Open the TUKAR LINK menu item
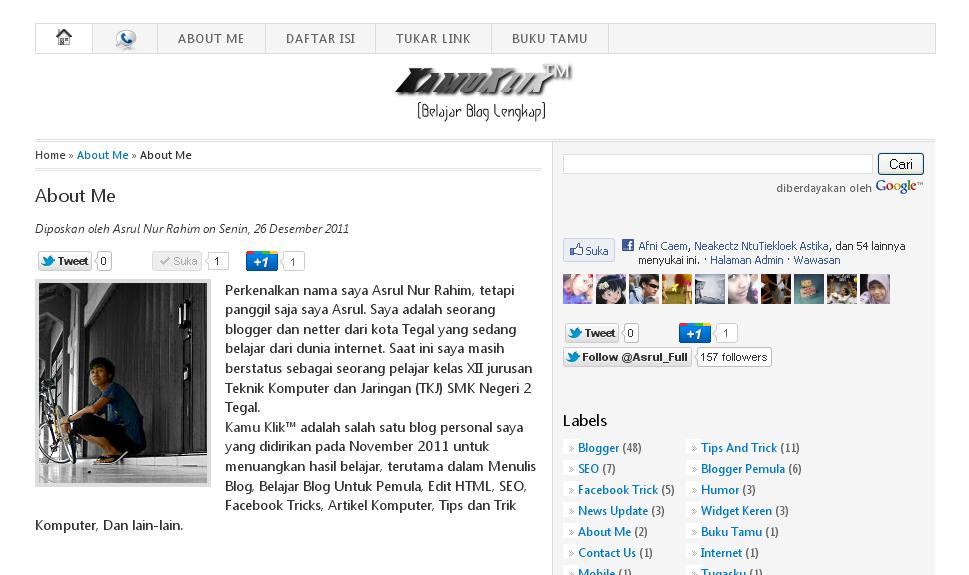 tap(433, 39)
